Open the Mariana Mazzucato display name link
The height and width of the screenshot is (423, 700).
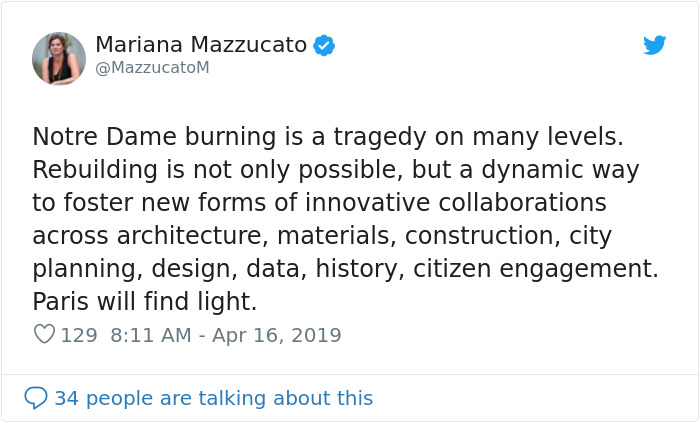click(201, 45)
